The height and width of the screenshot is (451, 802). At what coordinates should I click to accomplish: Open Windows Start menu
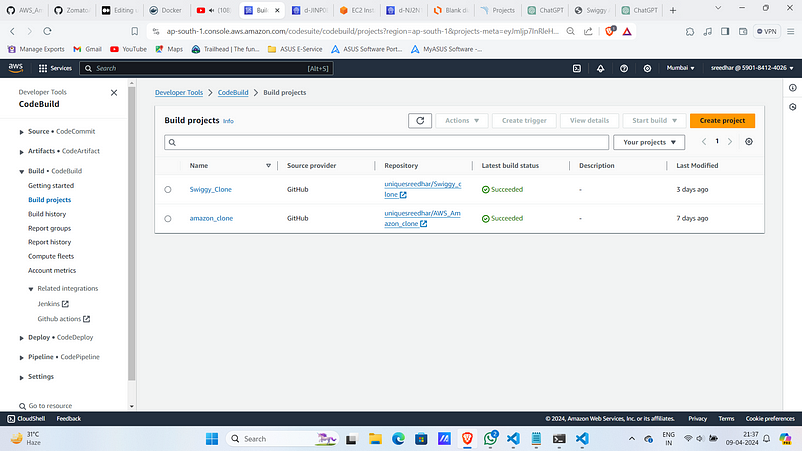[212, 439]
